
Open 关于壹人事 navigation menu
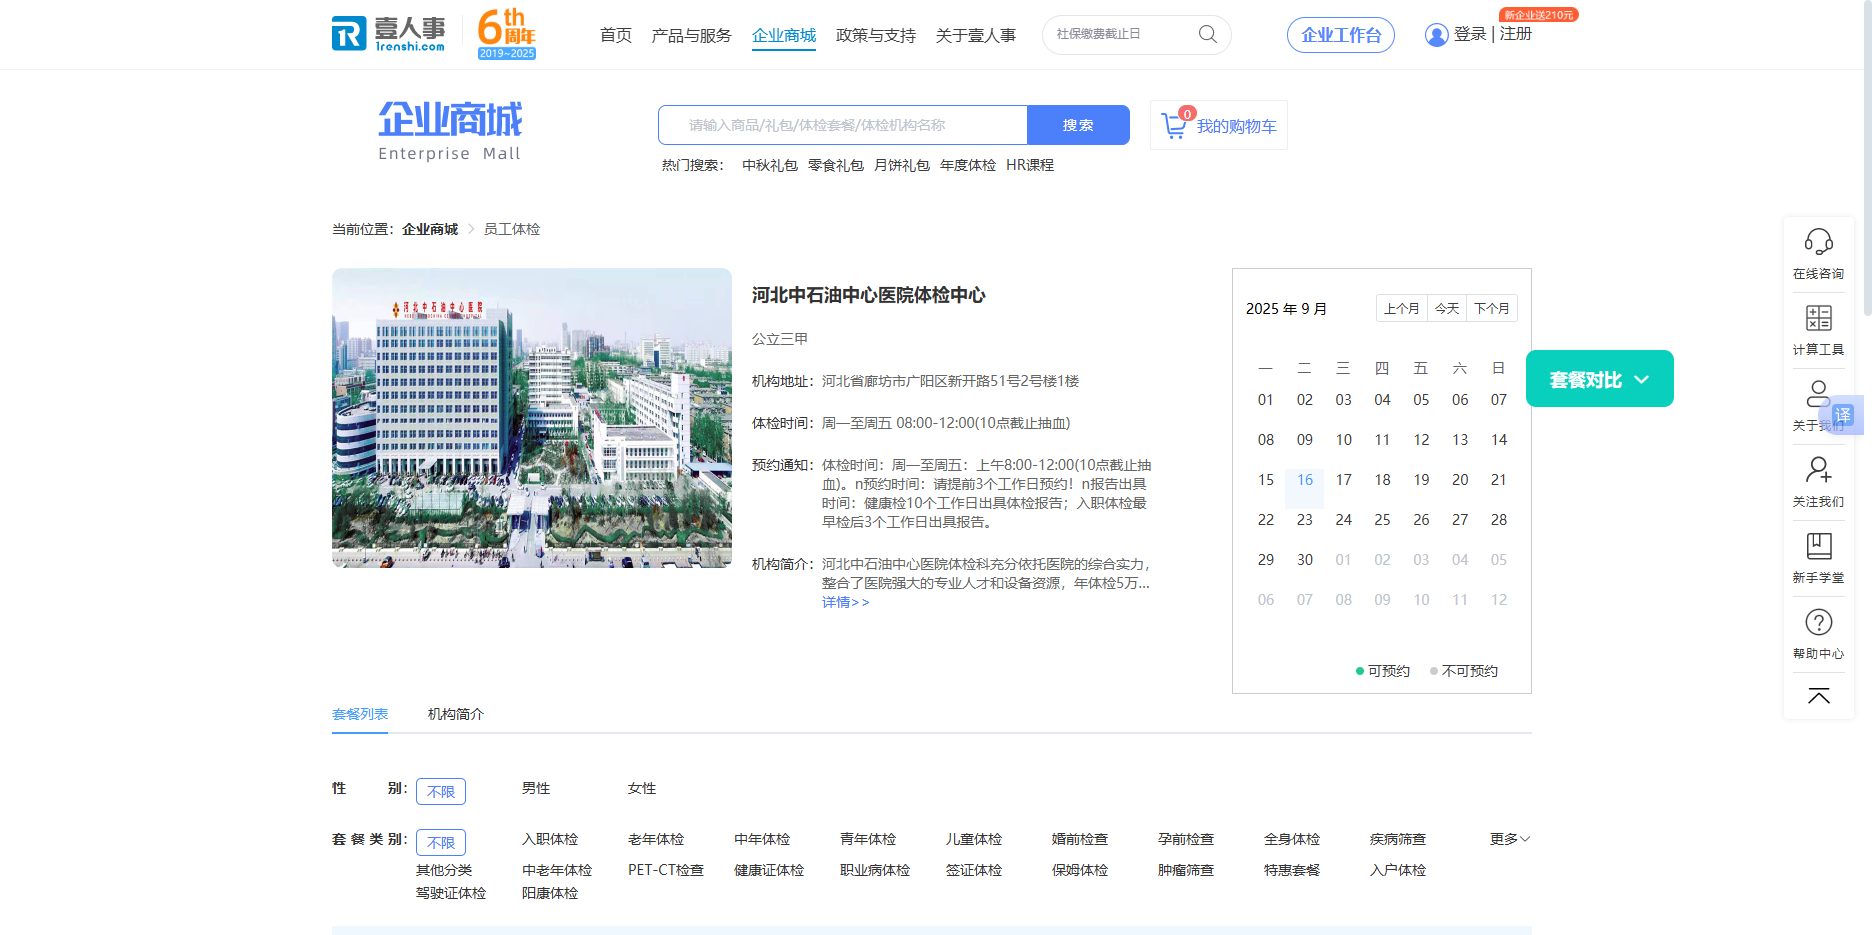(976, 35)
